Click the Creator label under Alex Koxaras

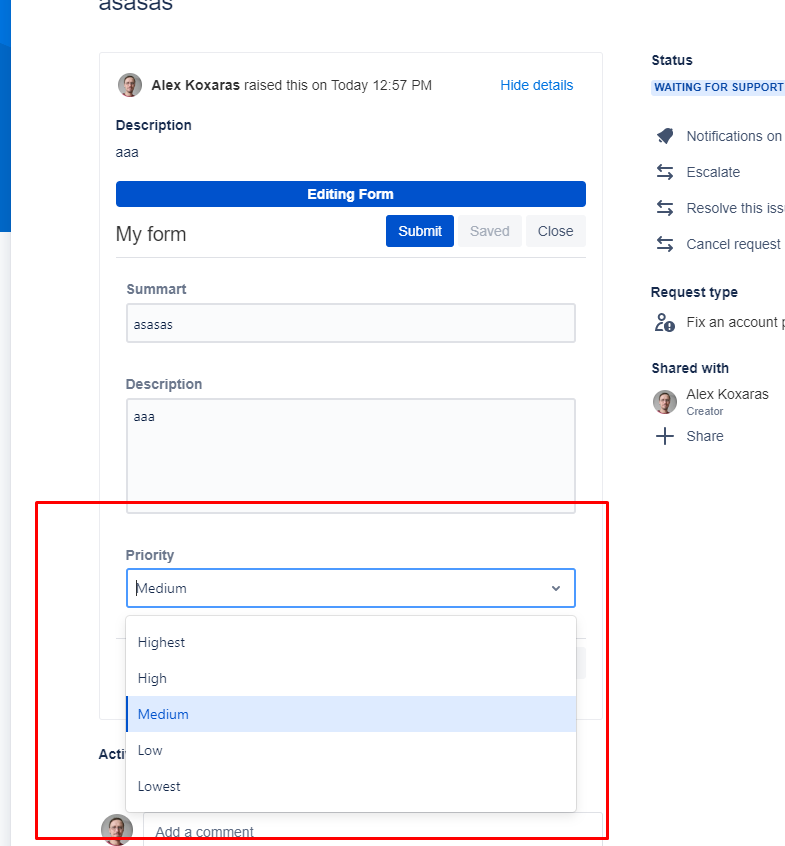click(x=705, y=411)
